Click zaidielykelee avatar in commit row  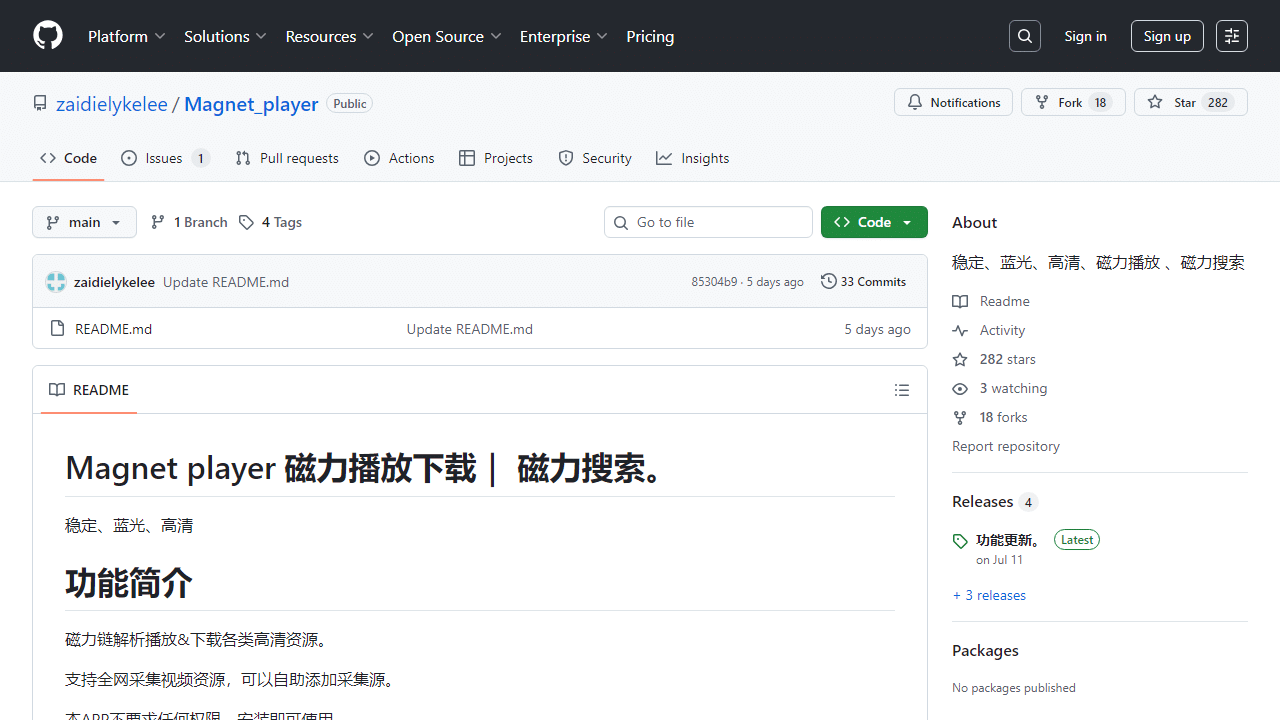coord(56,282)
